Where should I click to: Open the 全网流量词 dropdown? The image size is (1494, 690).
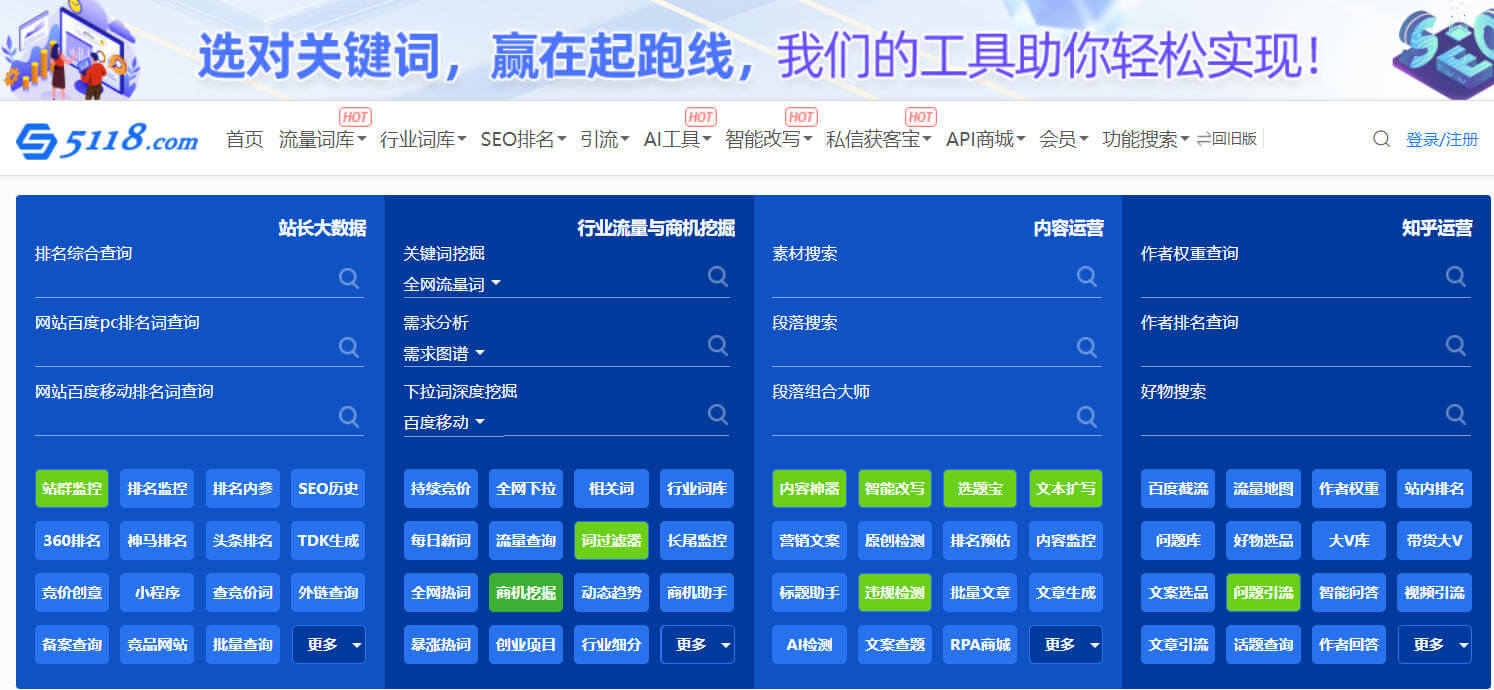(x=452, y=285)
